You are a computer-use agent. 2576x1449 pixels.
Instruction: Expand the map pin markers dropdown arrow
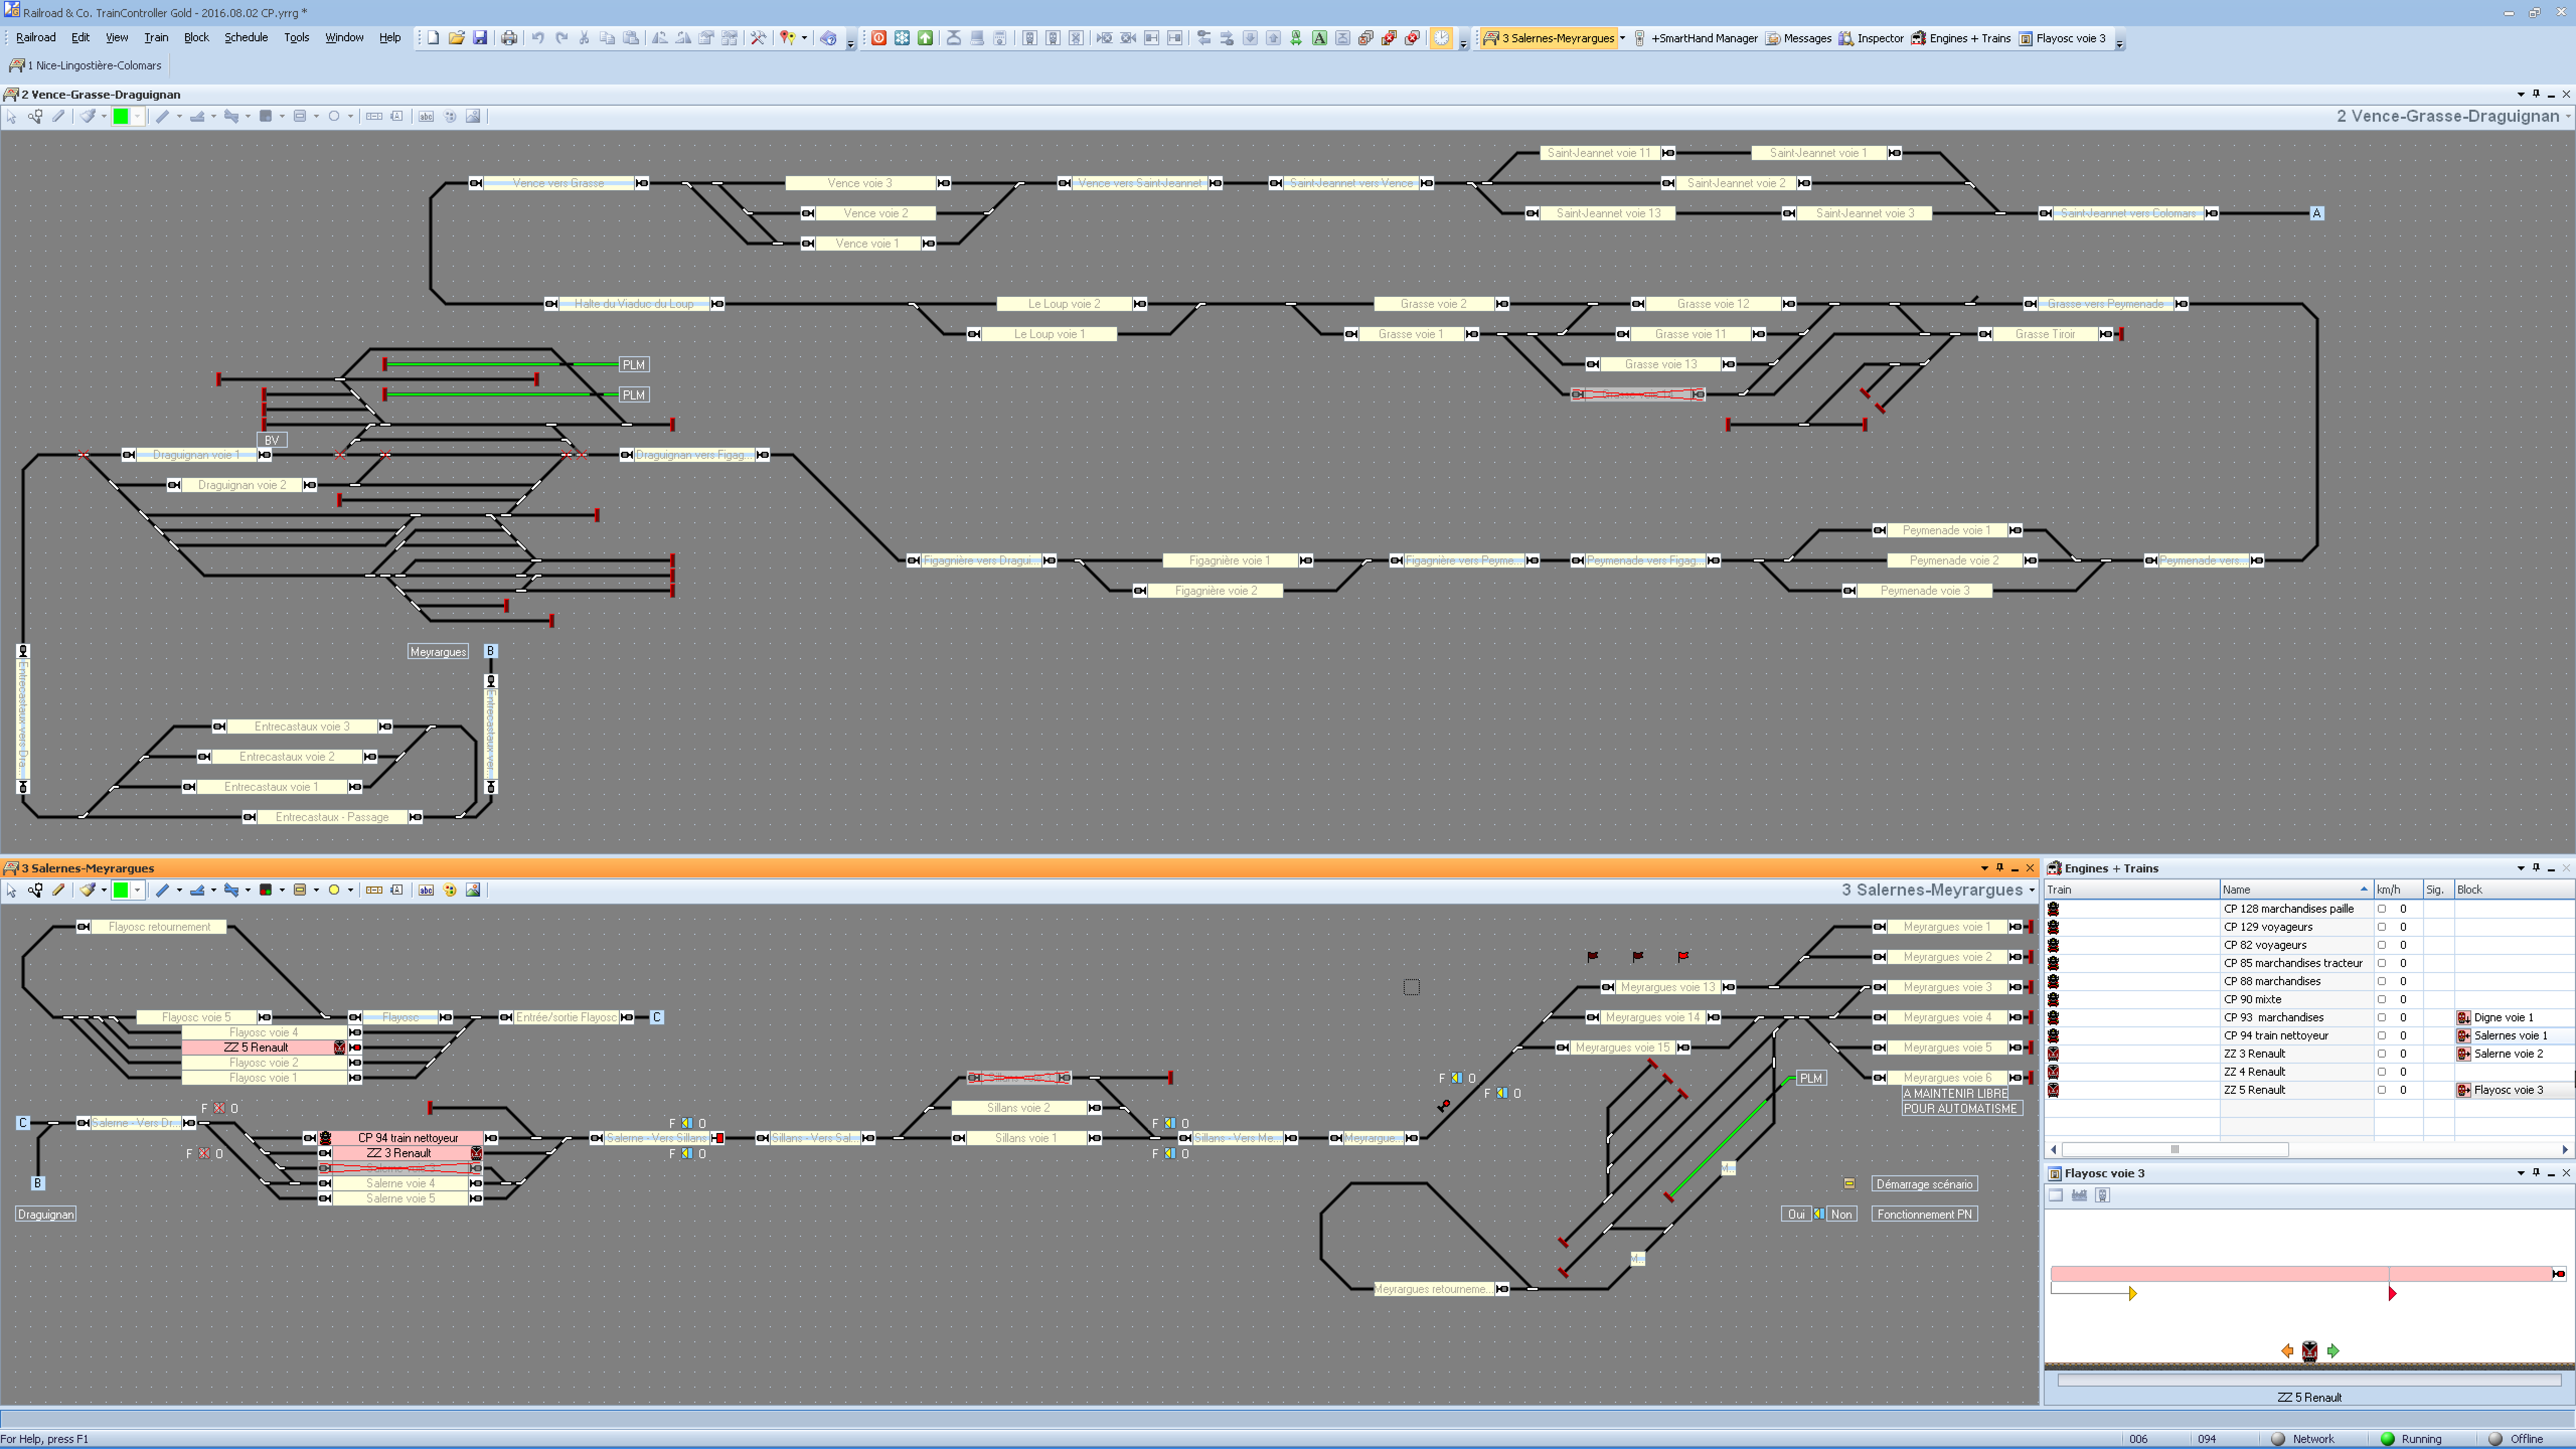coord(804,38)
